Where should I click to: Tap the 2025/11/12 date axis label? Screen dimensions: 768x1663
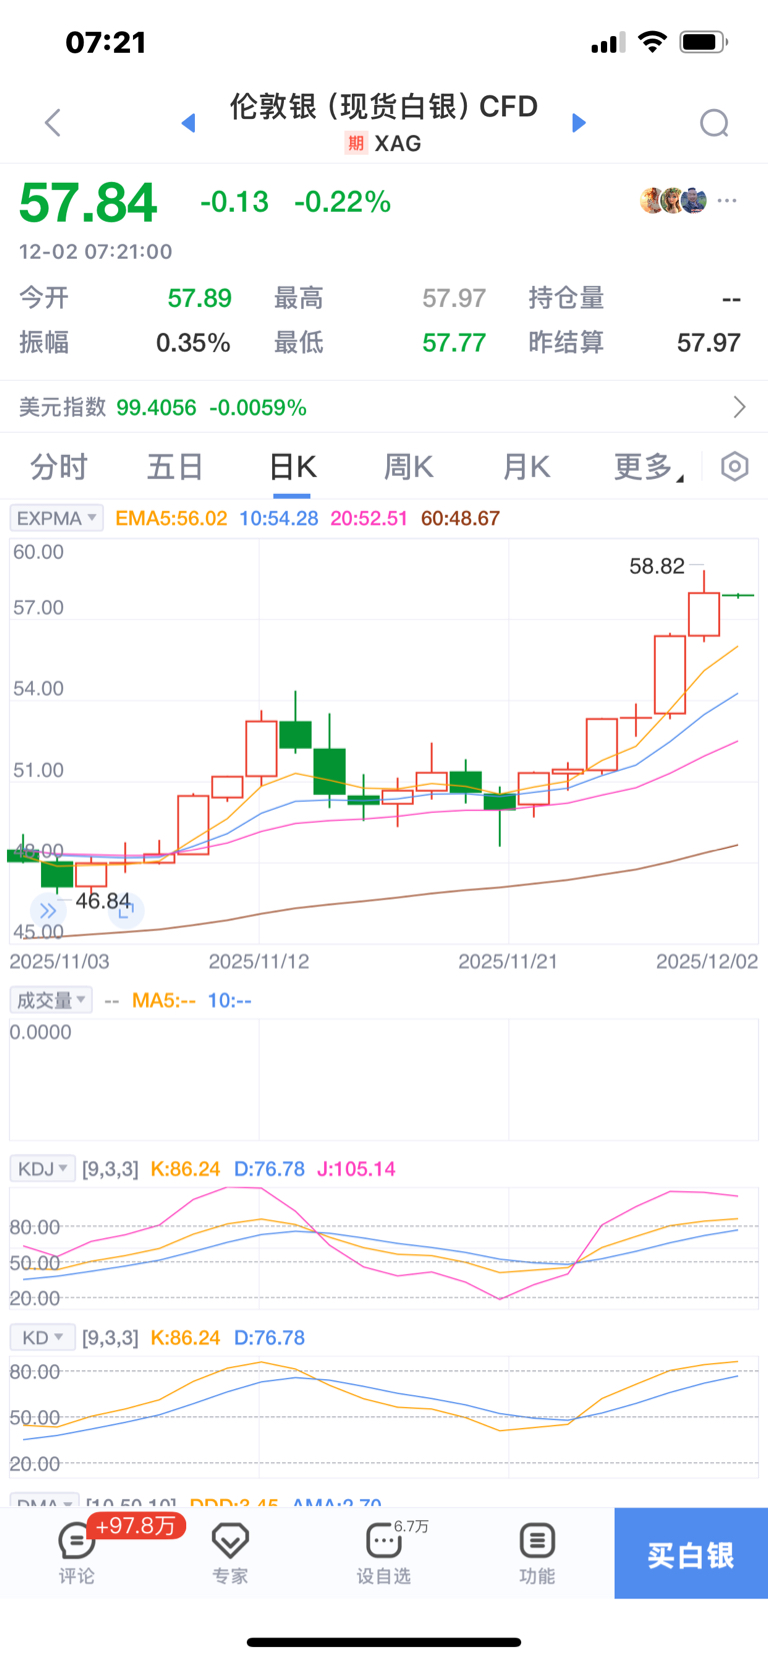259,961
